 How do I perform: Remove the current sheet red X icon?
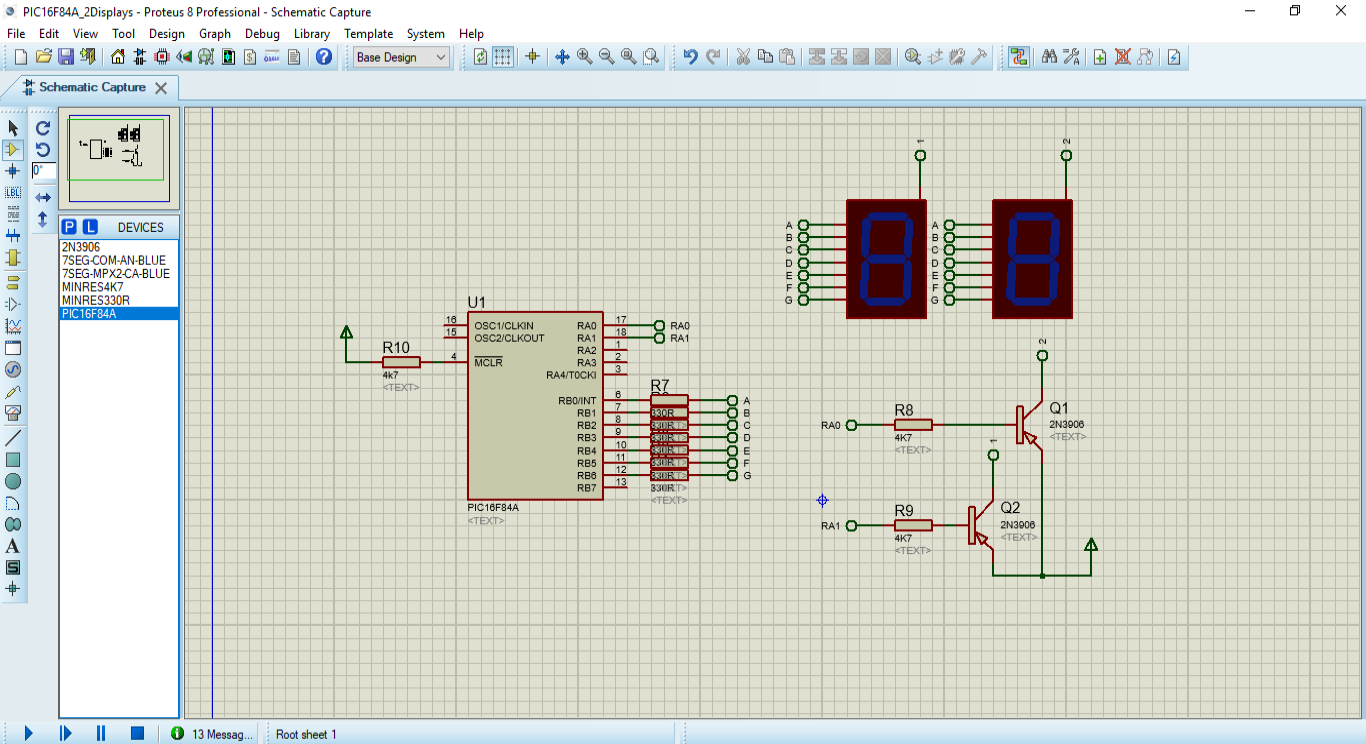(1123, 57)
